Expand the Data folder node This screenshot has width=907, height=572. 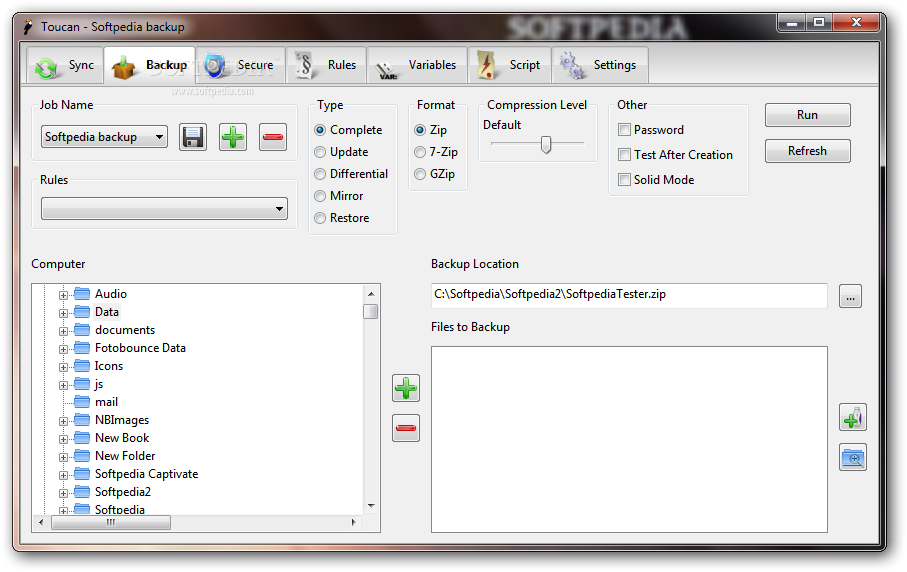point(63,313)
